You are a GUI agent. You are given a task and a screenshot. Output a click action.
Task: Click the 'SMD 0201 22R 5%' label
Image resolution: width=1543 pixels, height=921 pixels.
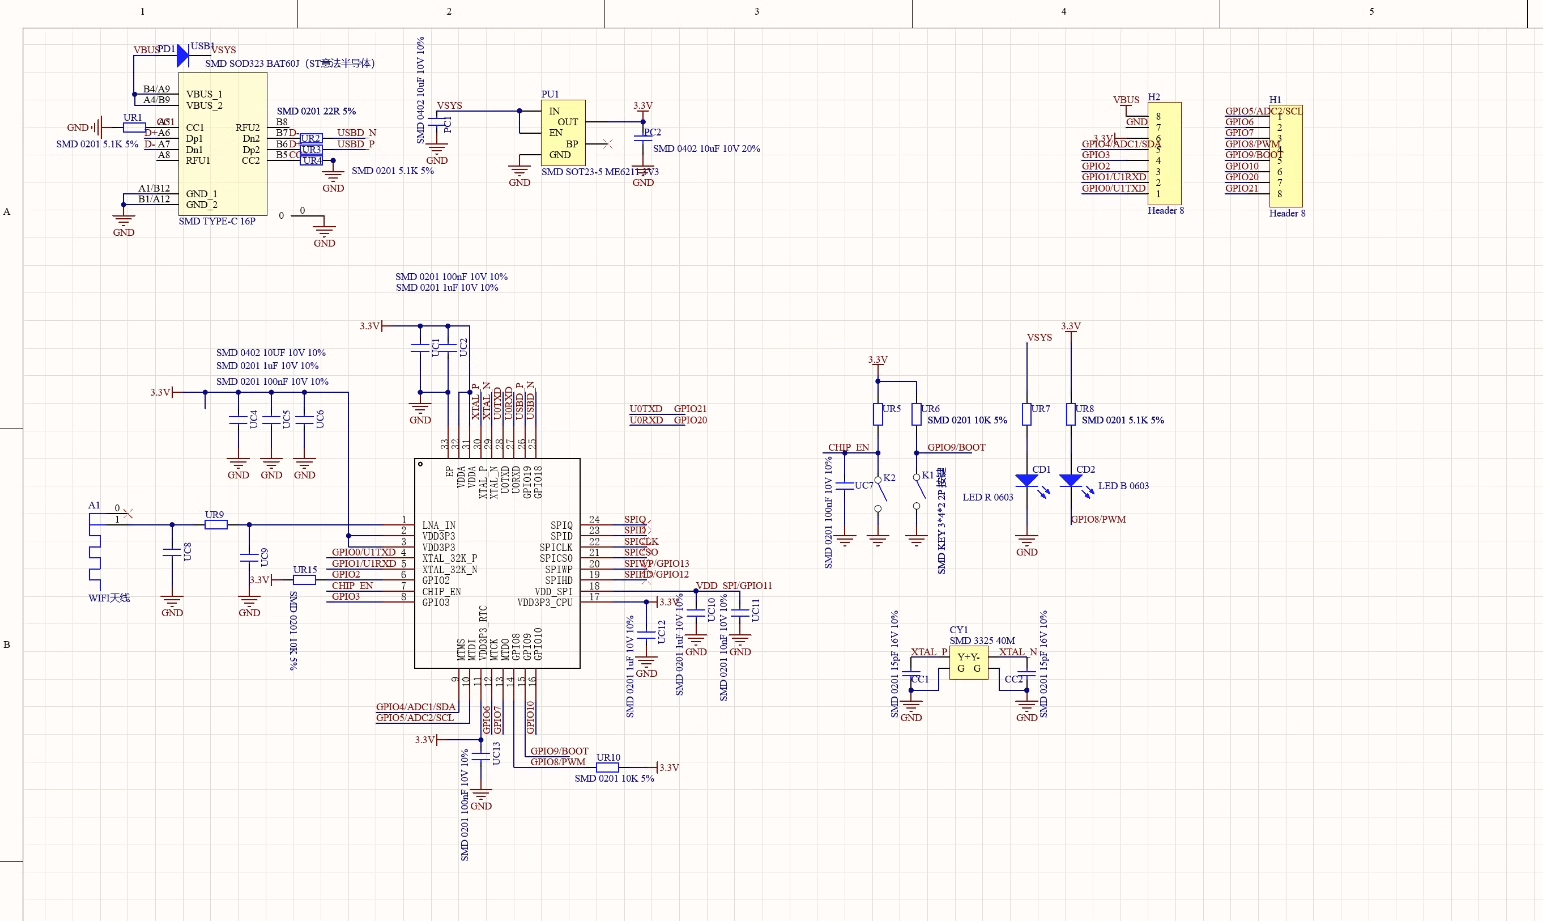(316, 111)
